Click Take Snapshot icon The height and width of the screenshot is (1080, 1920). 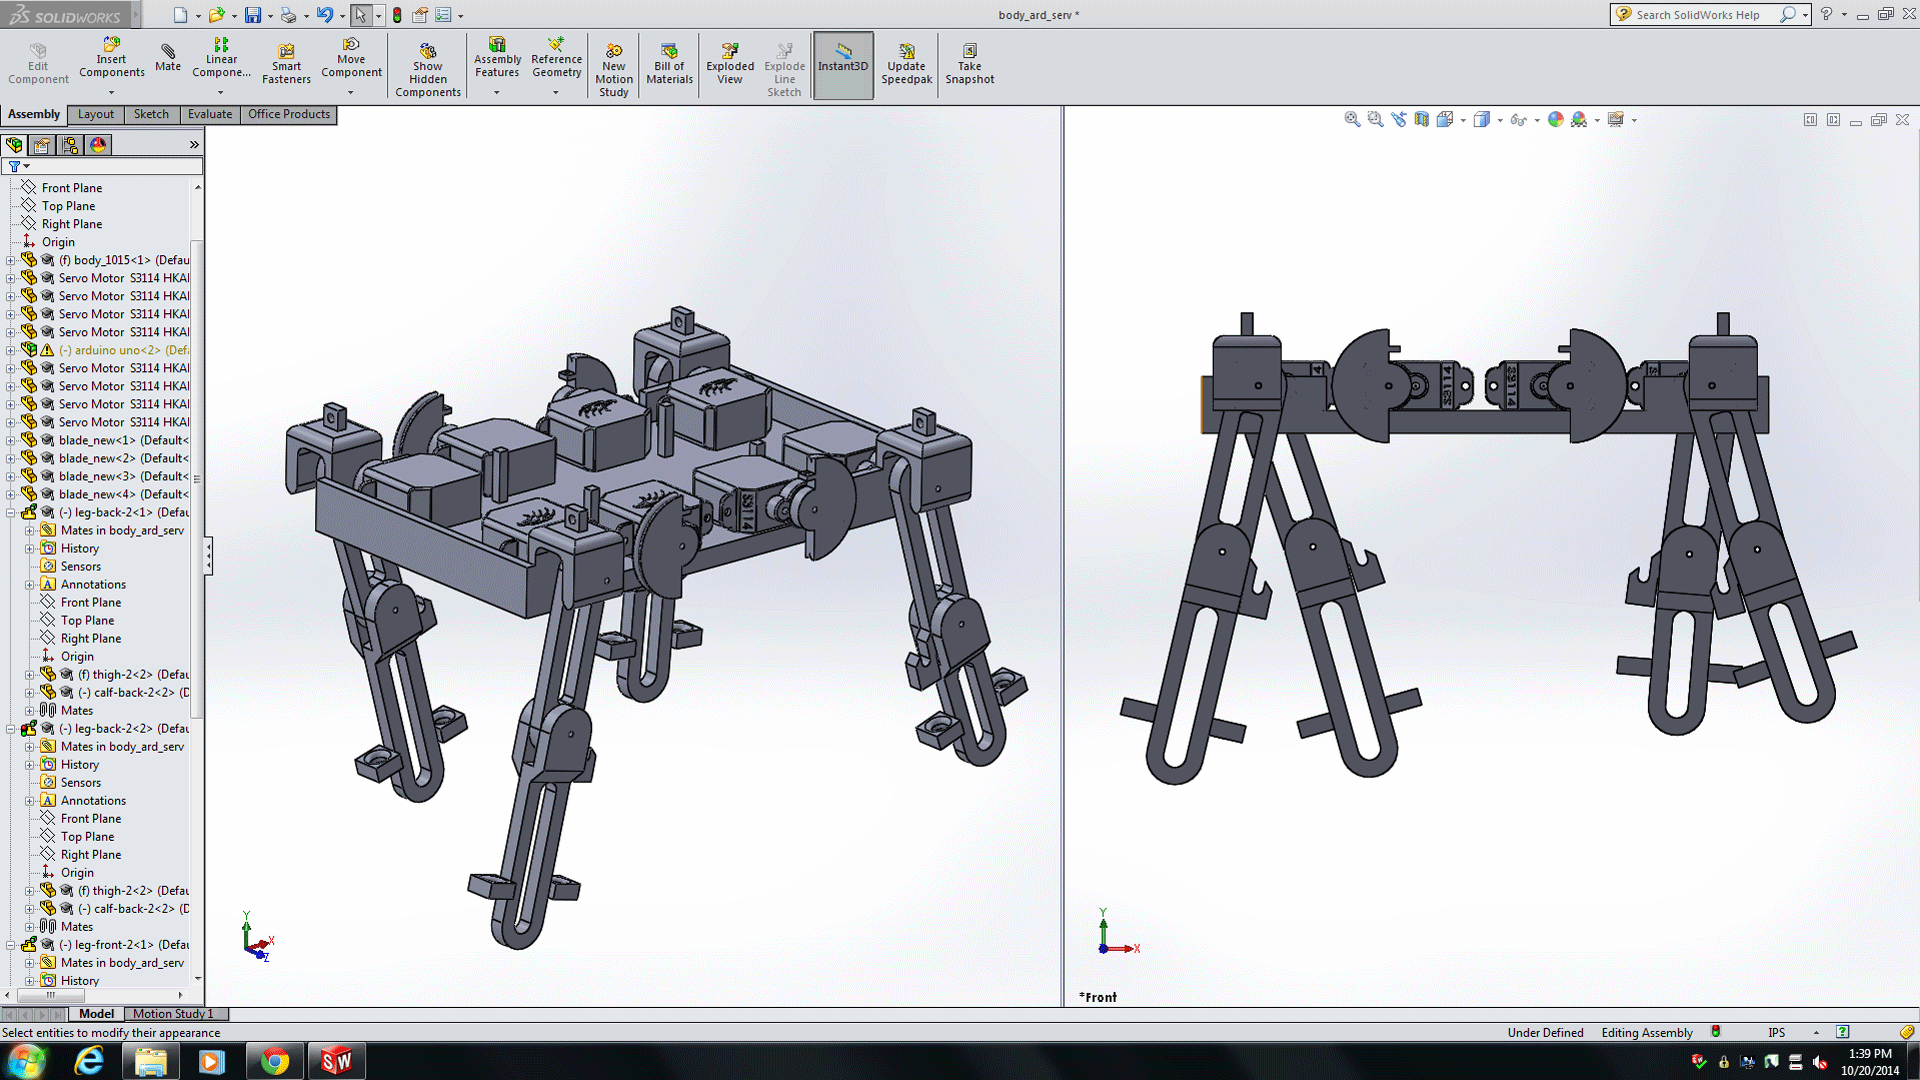point(969,64)
